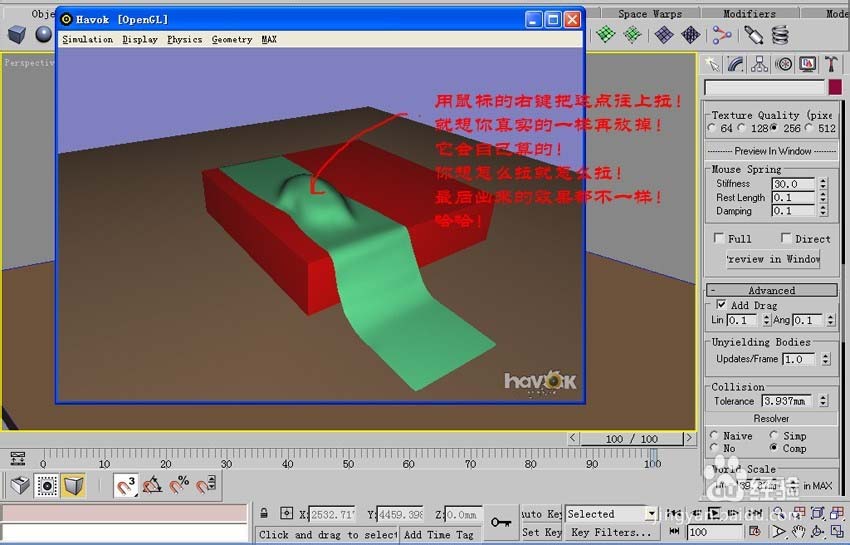Open the Display command panel monitor icon
The height and width of the screenshot is (545, 850).
(x=807, y=65)
